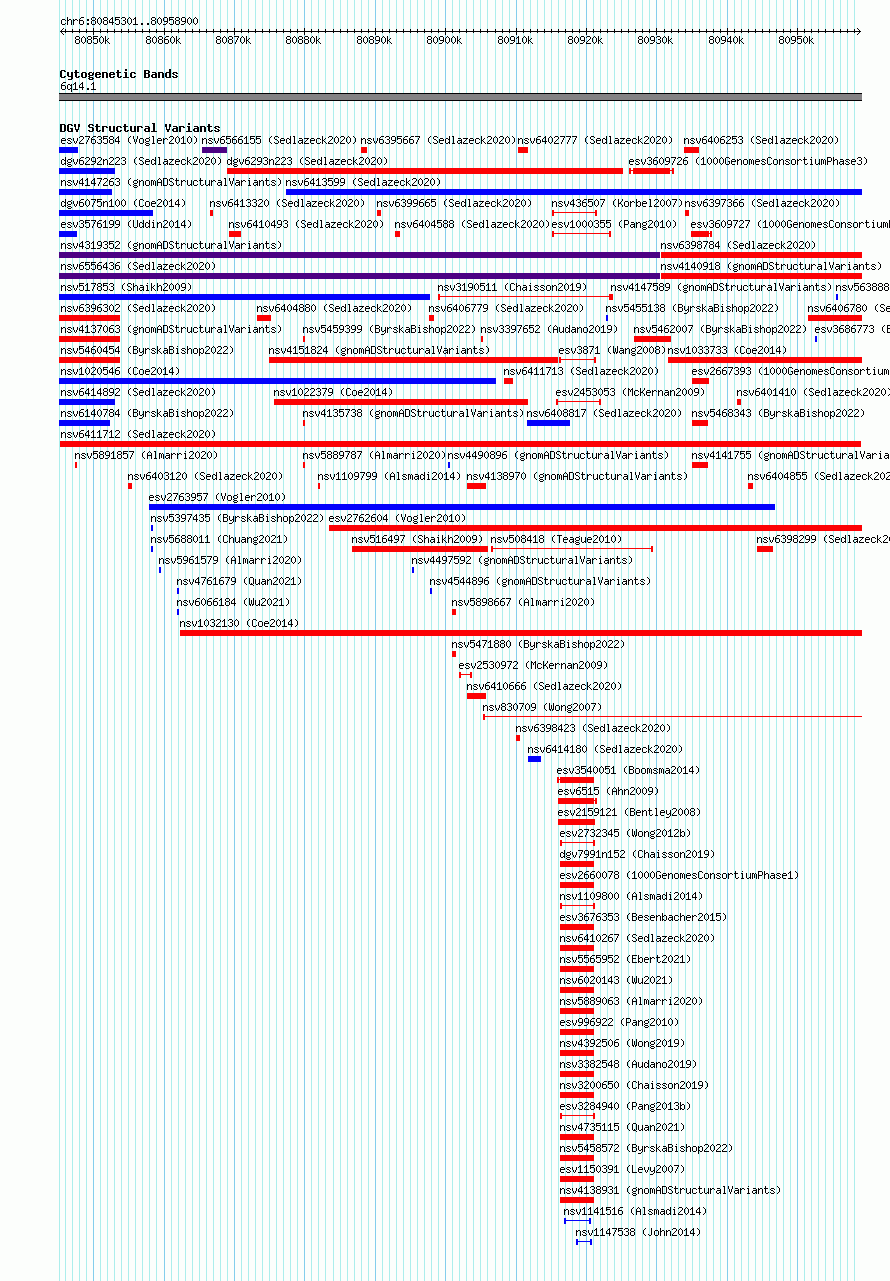Click the nsv6556436 (Sedlazeck2020) label
890x1281 pixels.
[x=138, y=266]
